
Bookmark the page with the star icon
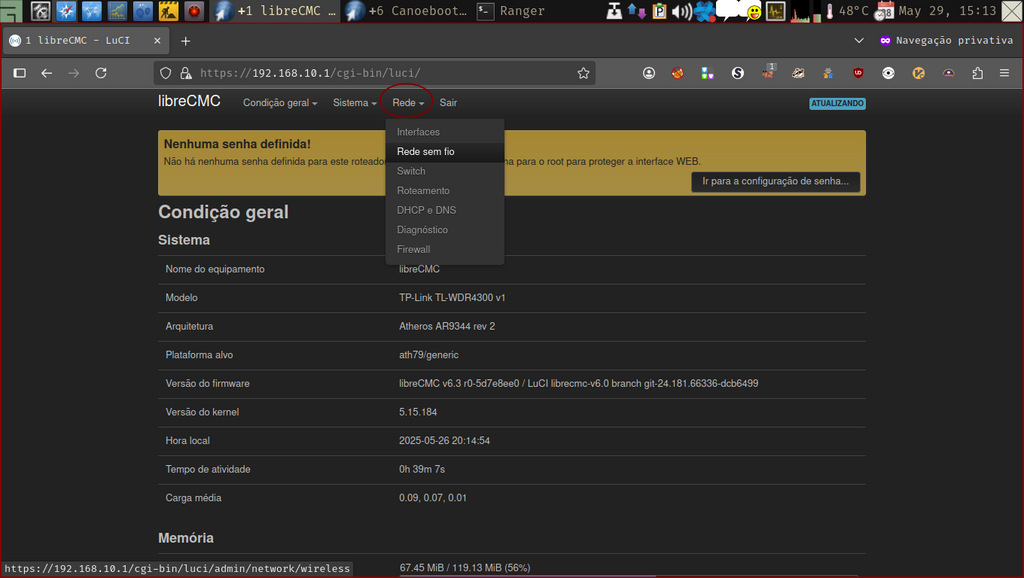tap(584, 72)
